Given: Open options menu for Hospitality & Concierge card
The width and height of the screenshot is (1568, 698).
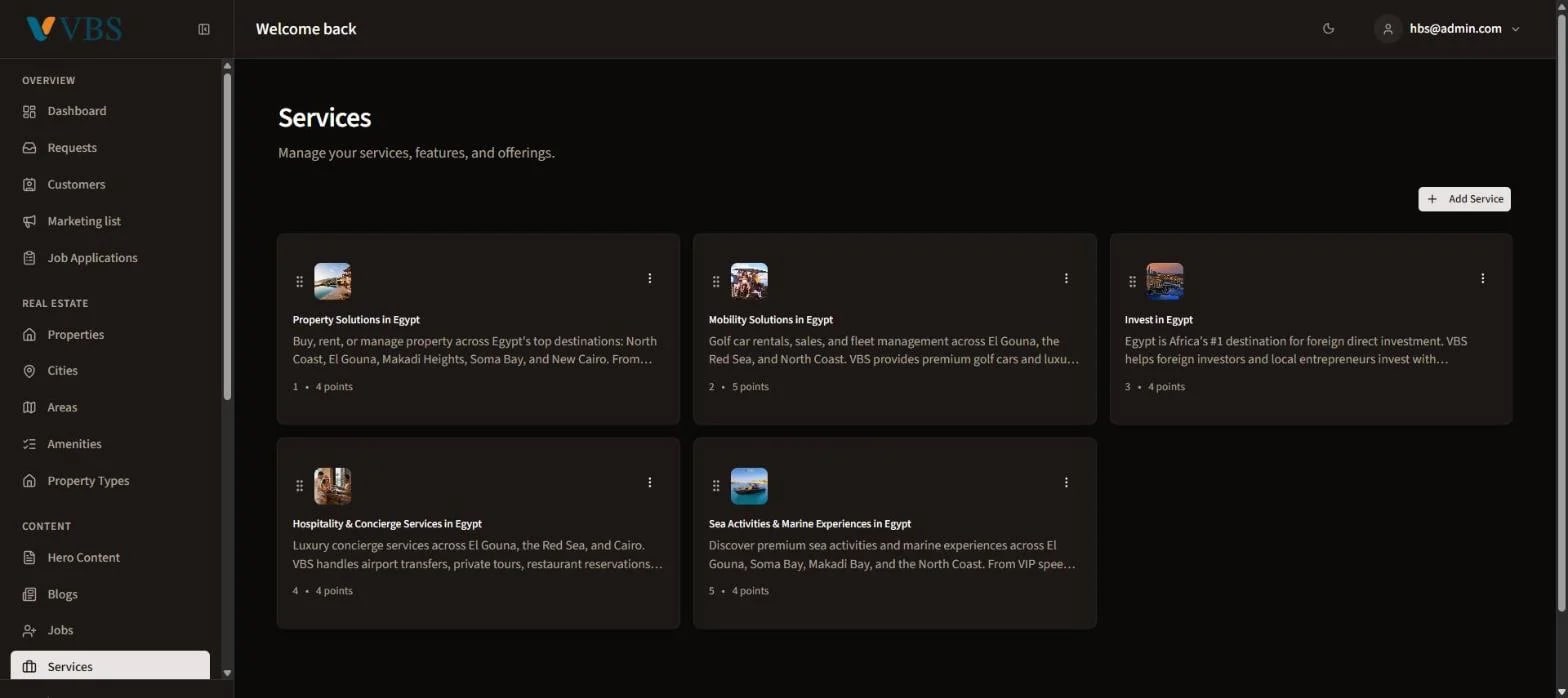Looking at the screenshot, I should 650,482.
